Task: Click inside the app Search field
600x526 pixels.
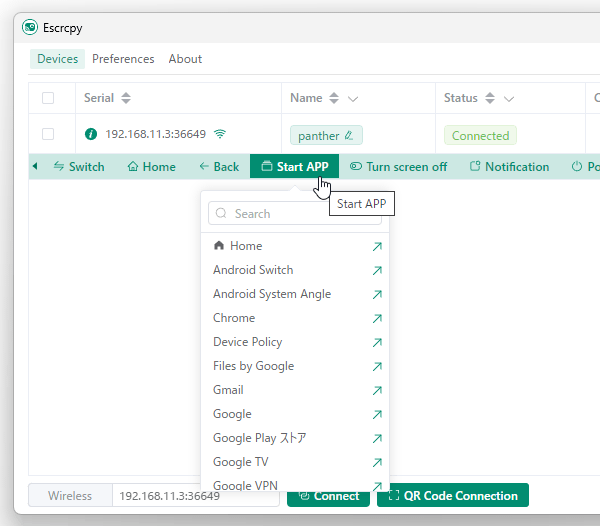Action: [x=295, y=213]
